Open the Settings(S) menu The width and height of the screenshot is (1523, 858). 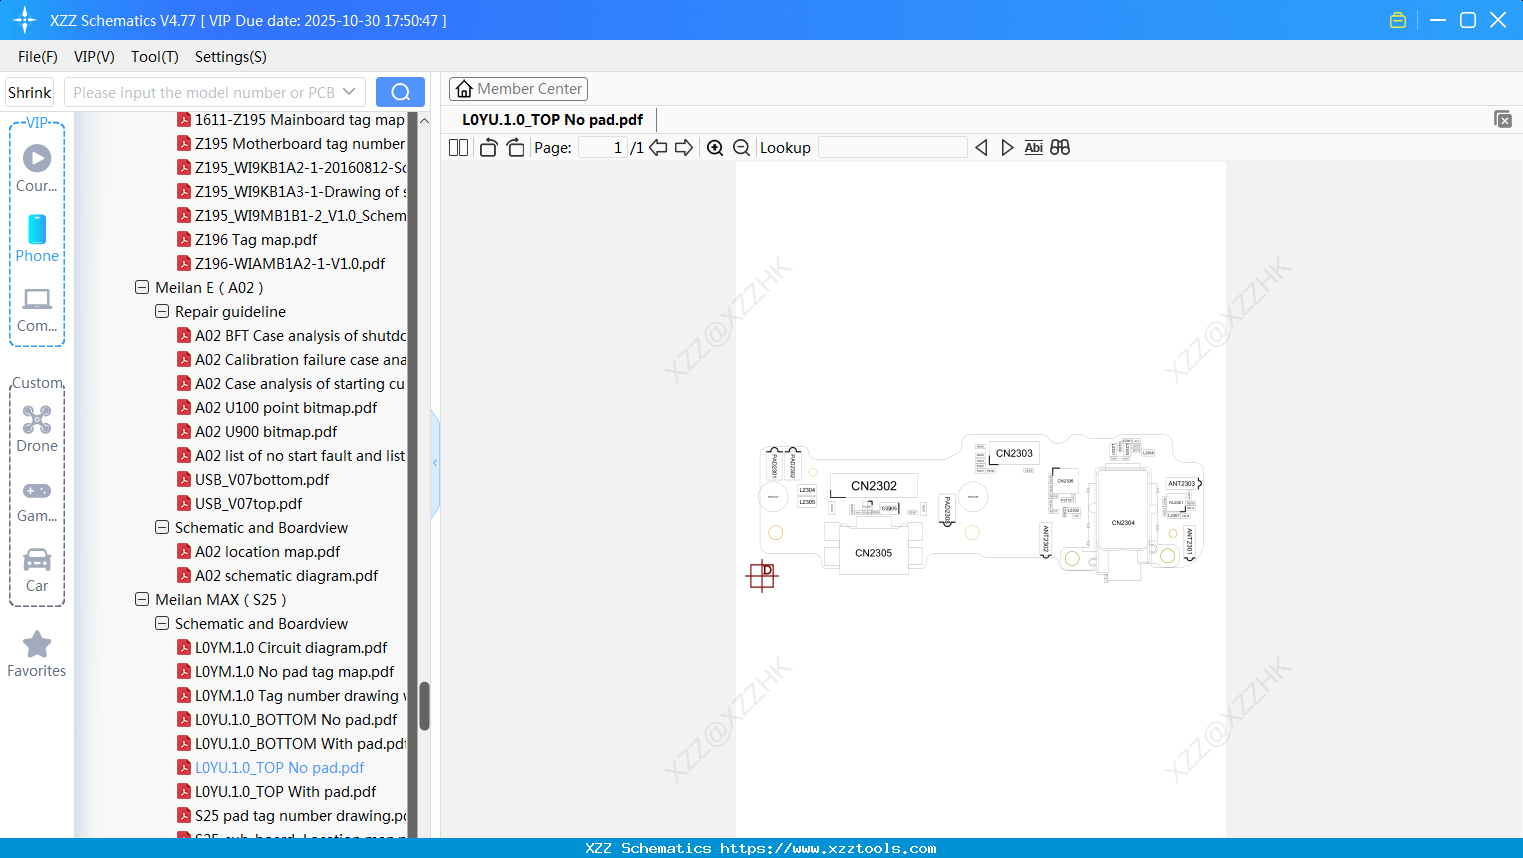229,57
